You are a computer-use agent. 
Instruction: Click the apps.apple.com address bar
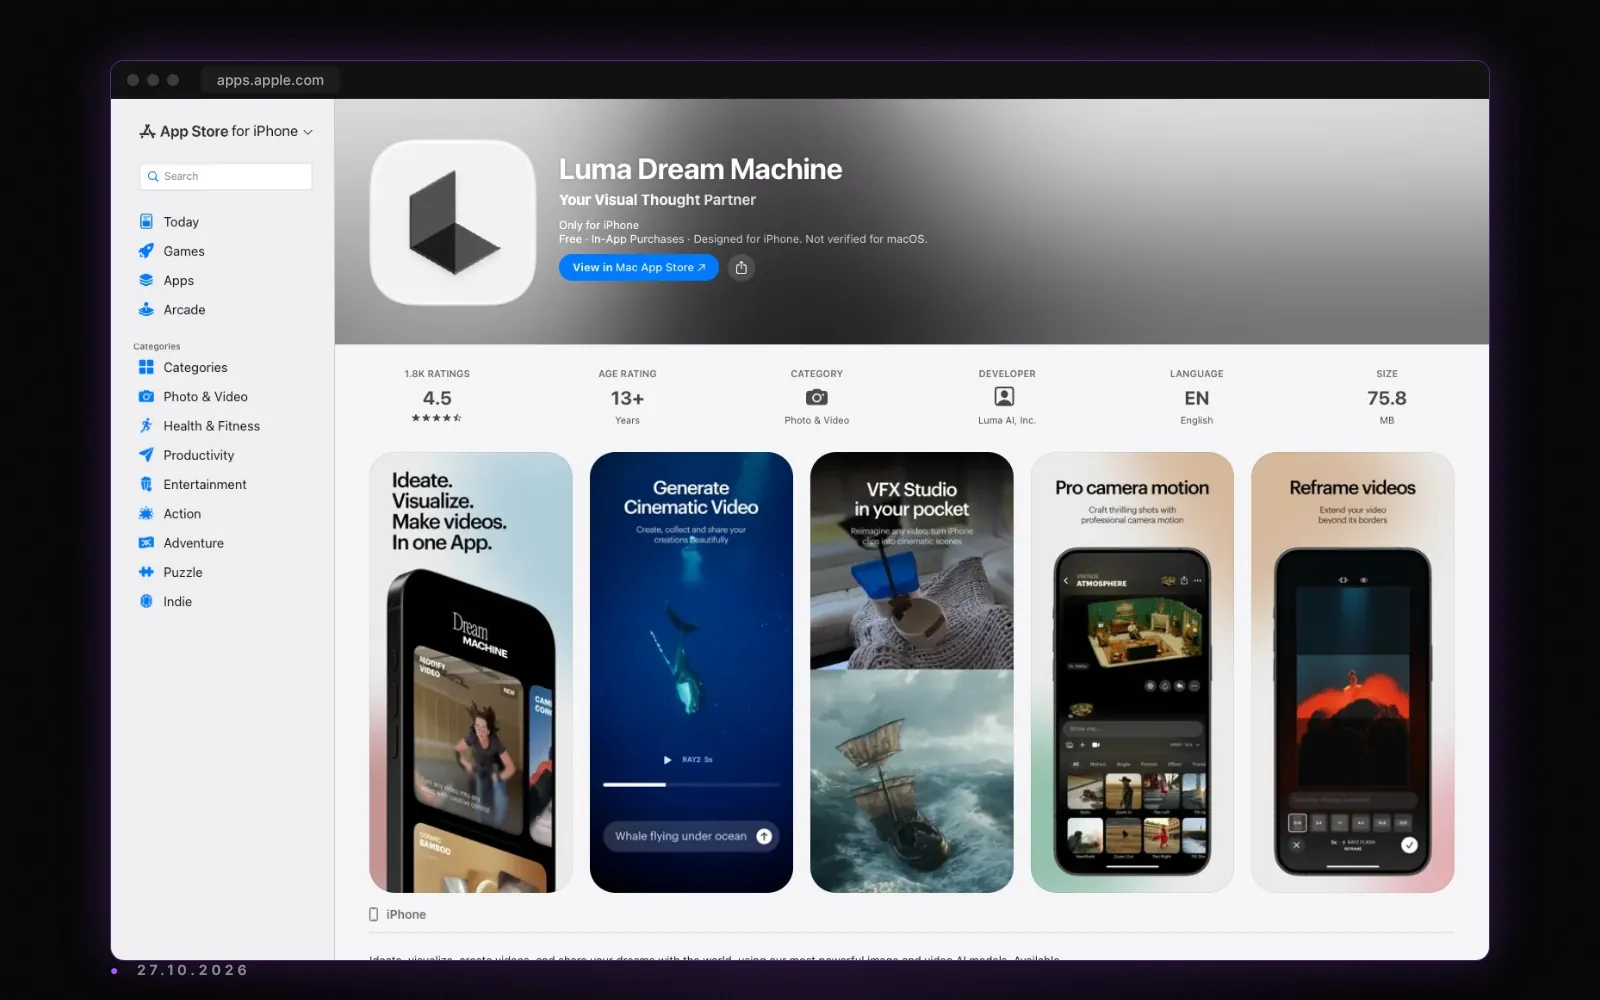pyautogui.click(x=270, y=80)
